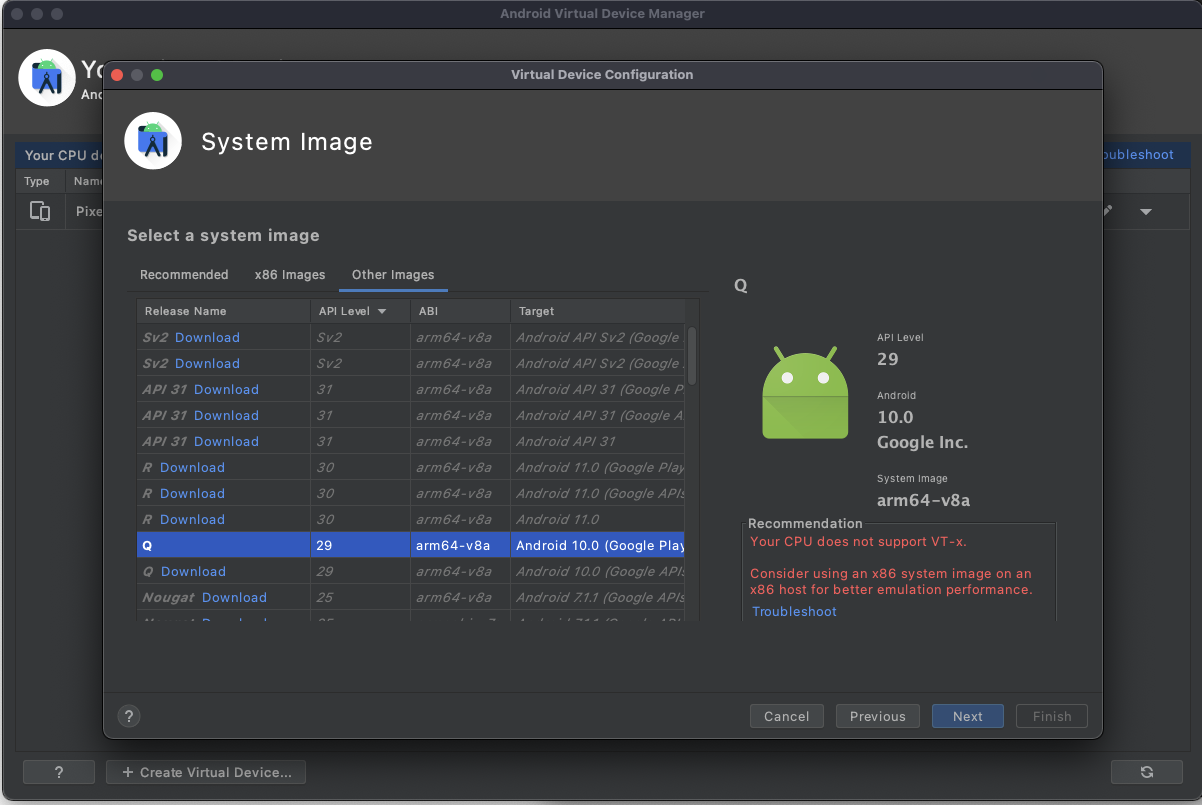Click Troubleshoot link in the AVD Manager banner
The height and width of the screenshot is (805, 1202).
coord(1136,155)
